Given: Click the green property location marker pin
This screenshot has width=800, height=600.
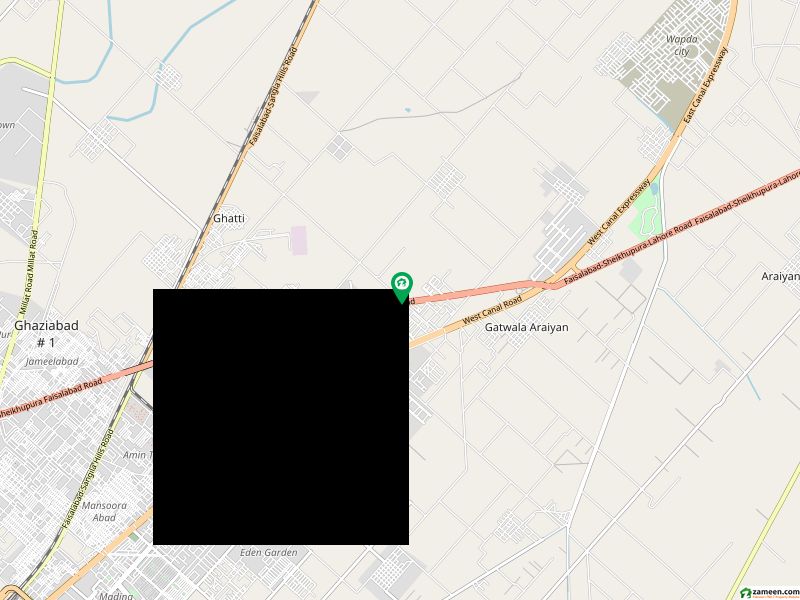Looking at the screenshot, I should click(402, 288).
